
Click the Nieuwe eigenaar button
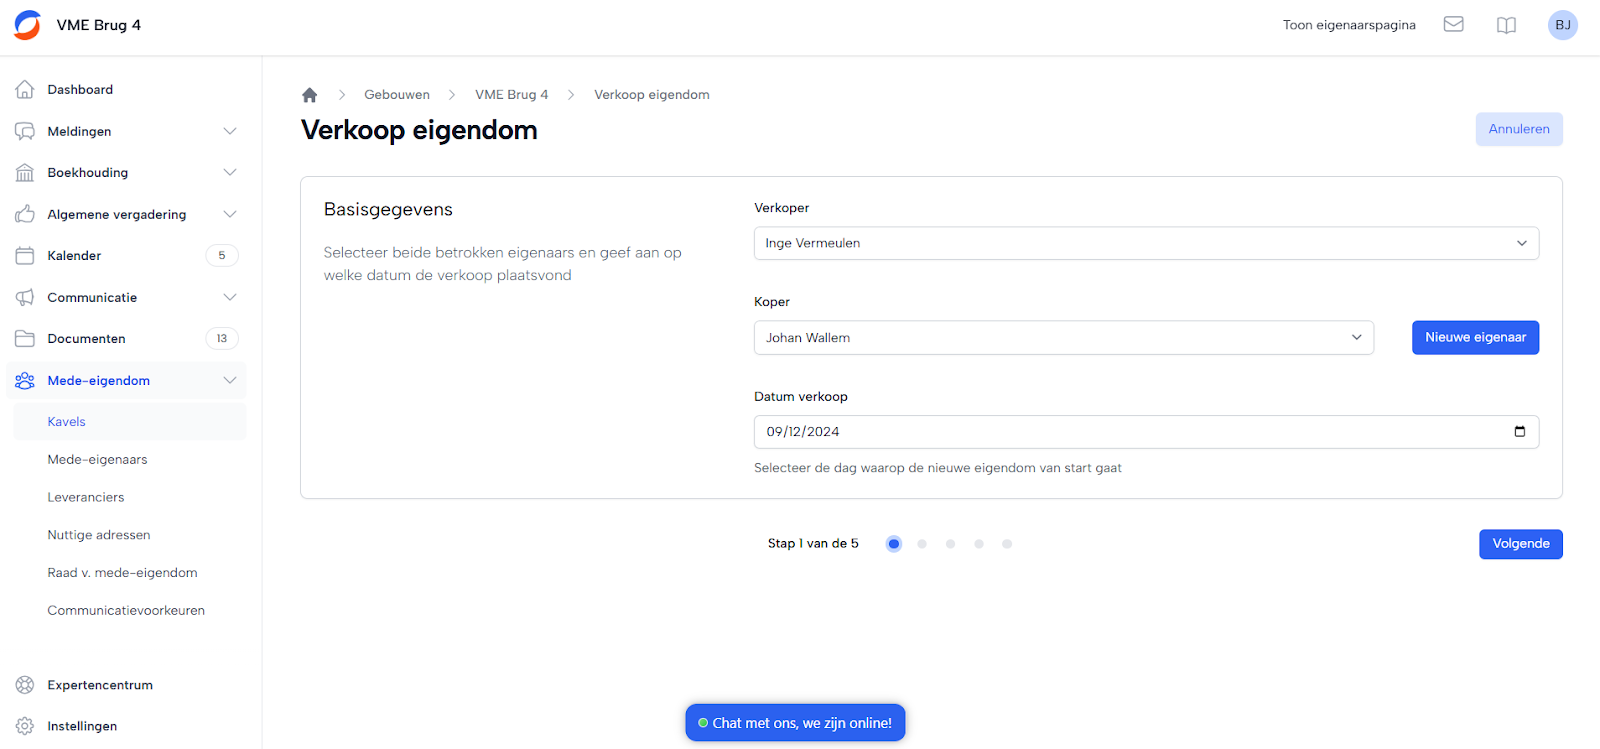click(1475, 338)
